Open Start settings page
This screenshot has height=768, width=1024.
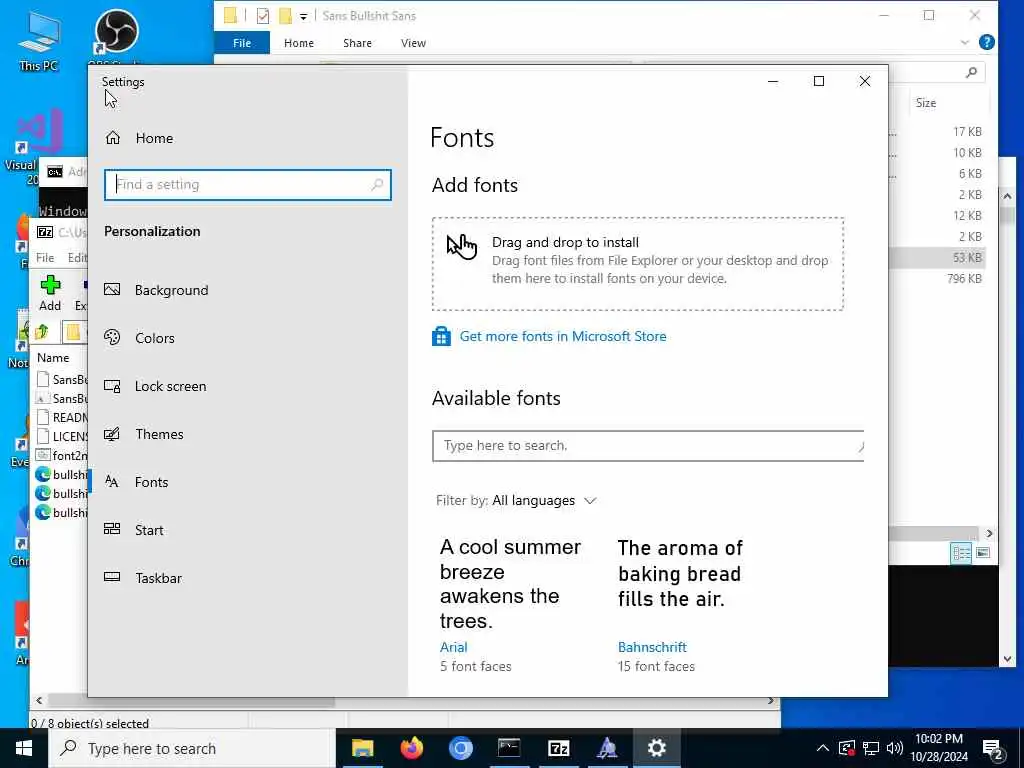(x=134, y=530)
